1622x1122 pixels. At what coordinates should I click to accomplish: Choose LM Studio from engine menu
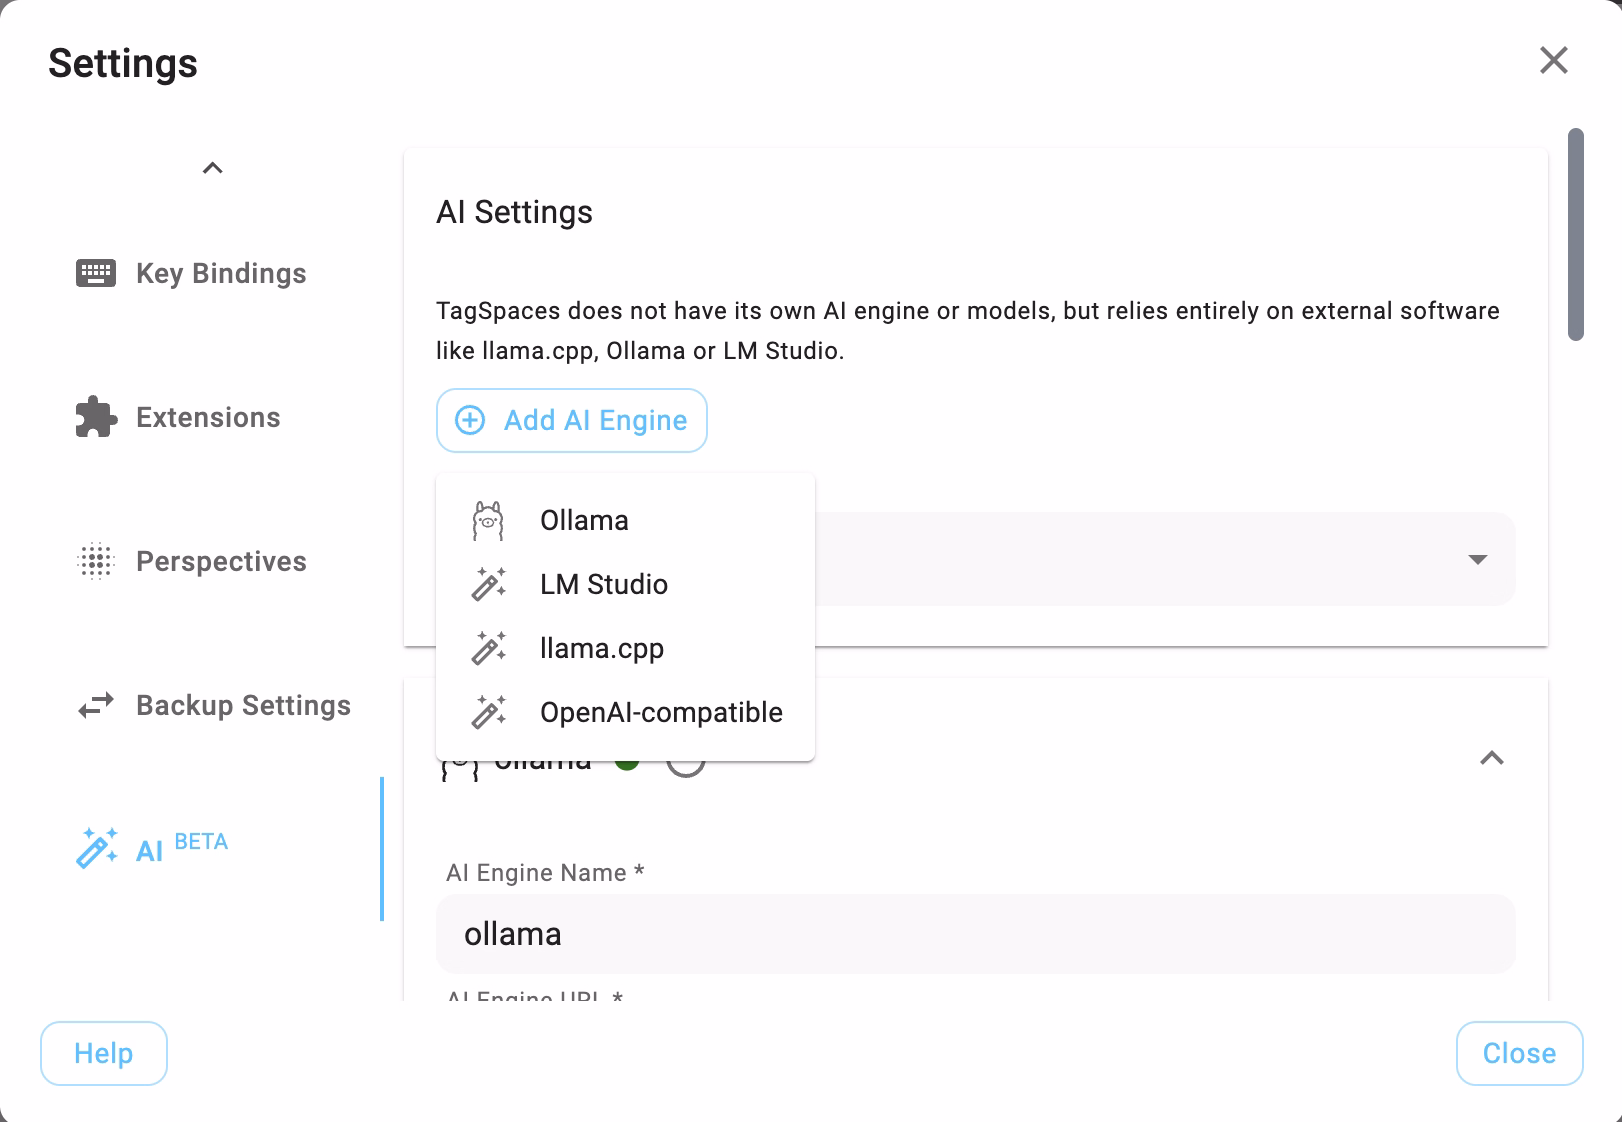[625, 584]
